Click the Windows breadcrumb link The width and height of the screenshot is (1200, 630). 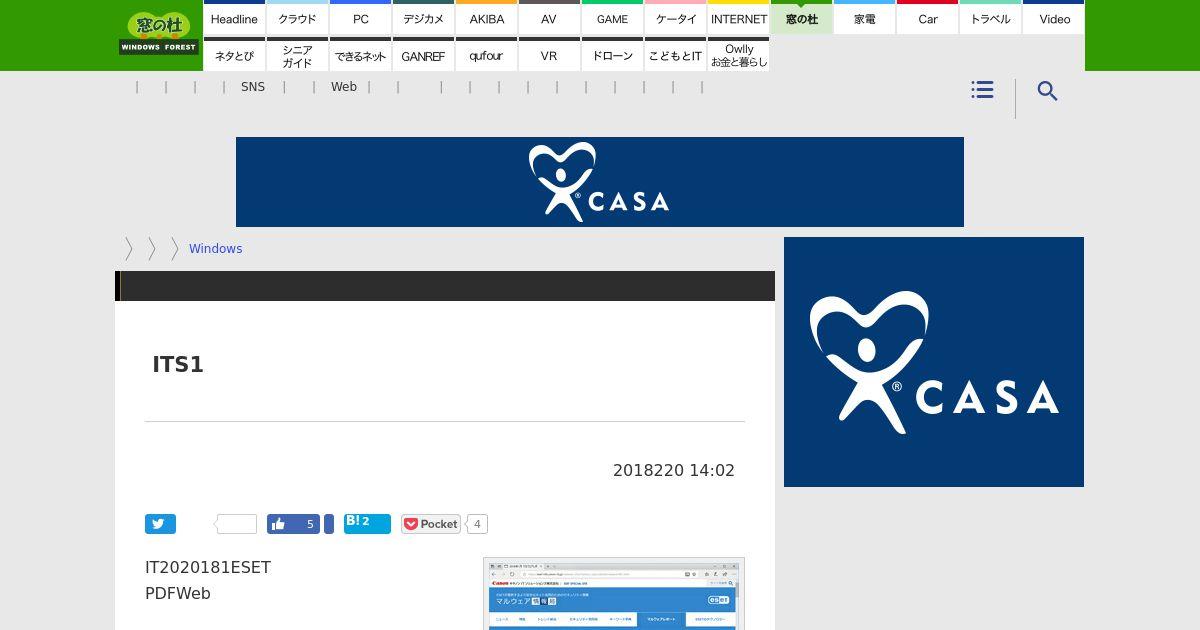click(x=215, y=249)
